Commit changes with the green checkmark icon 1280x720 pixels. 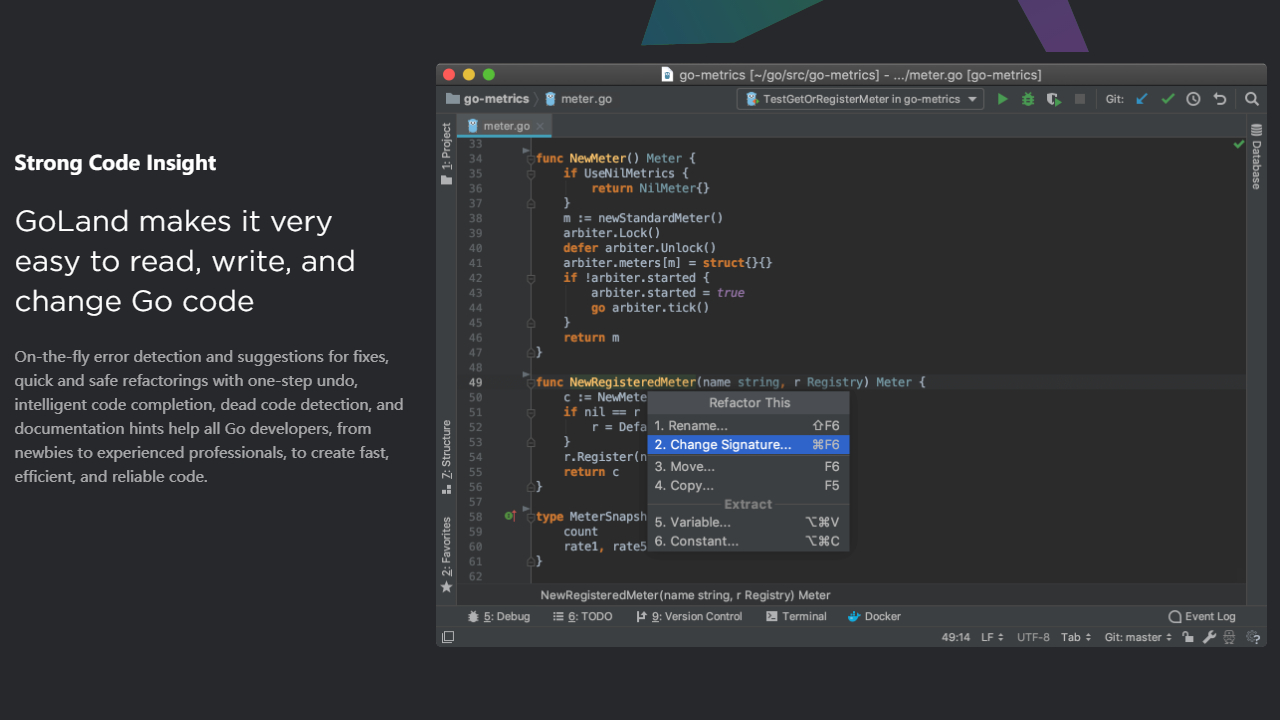point(1167,99)
